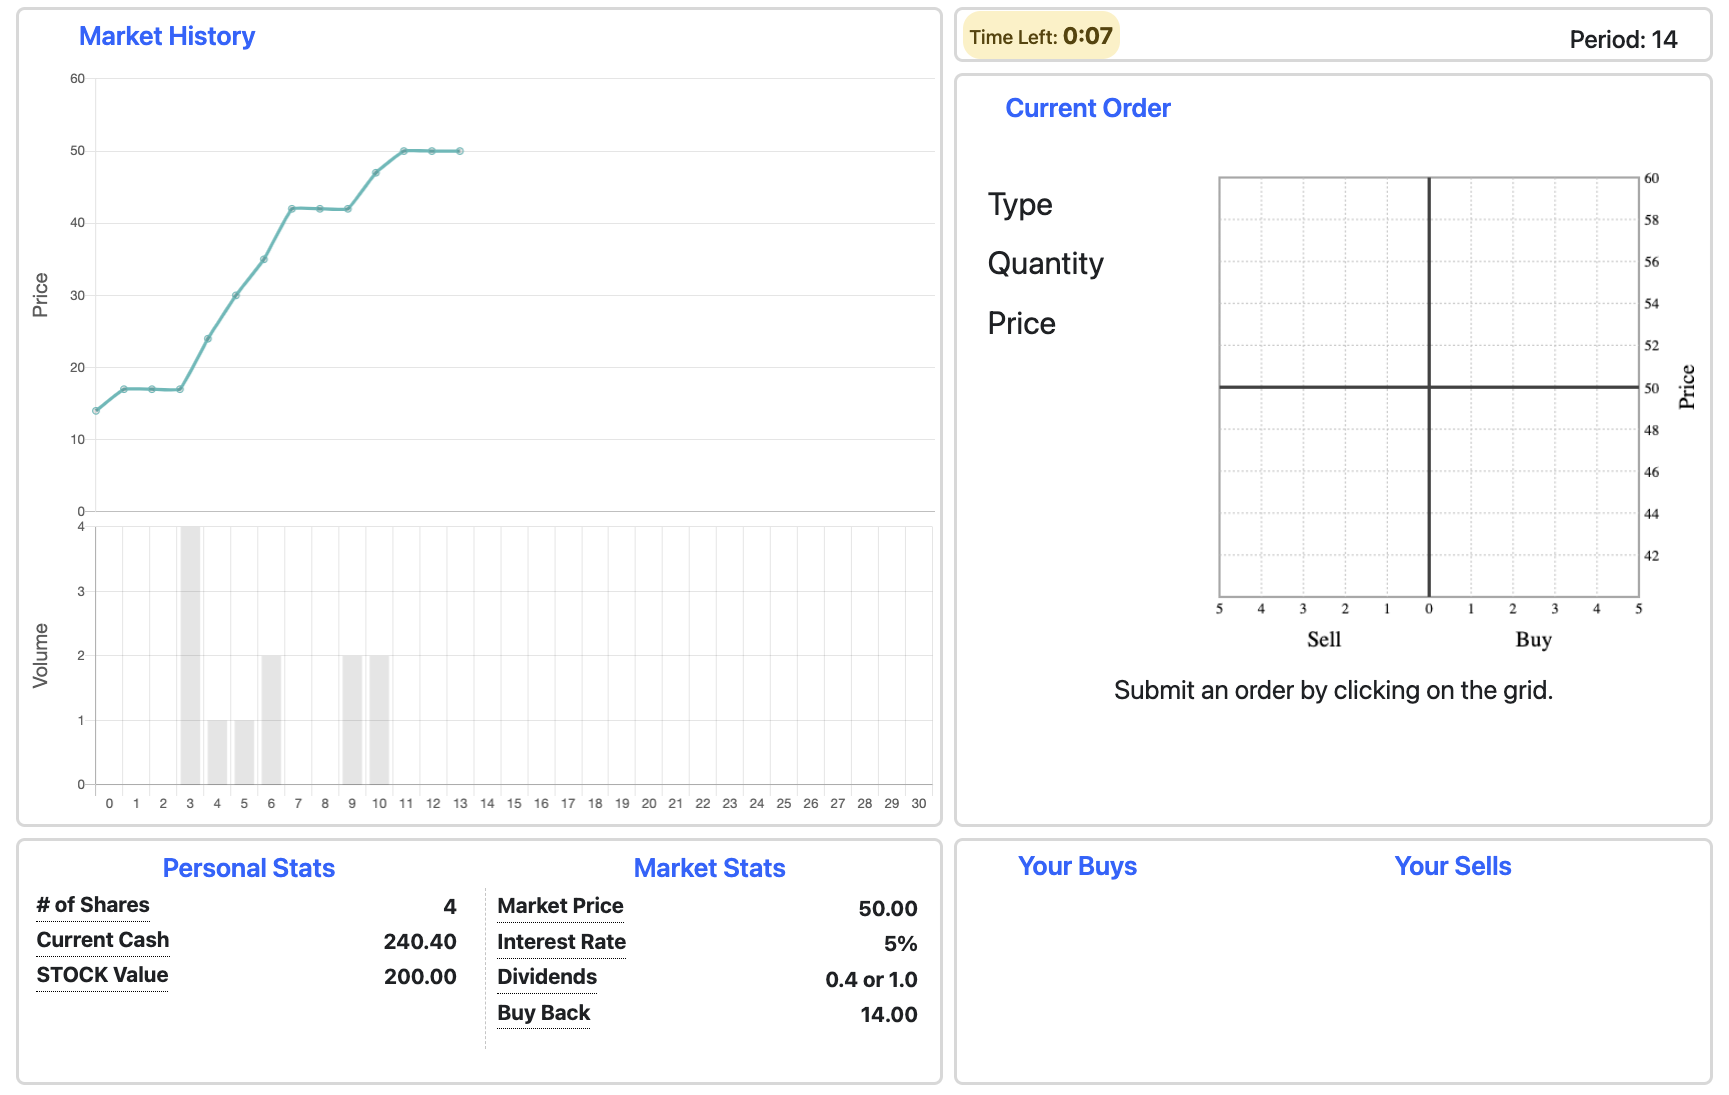Click the 'Buy' axis label under grid
The height and width of the screenshot is (1095, 1729).
coord(1533,640)
